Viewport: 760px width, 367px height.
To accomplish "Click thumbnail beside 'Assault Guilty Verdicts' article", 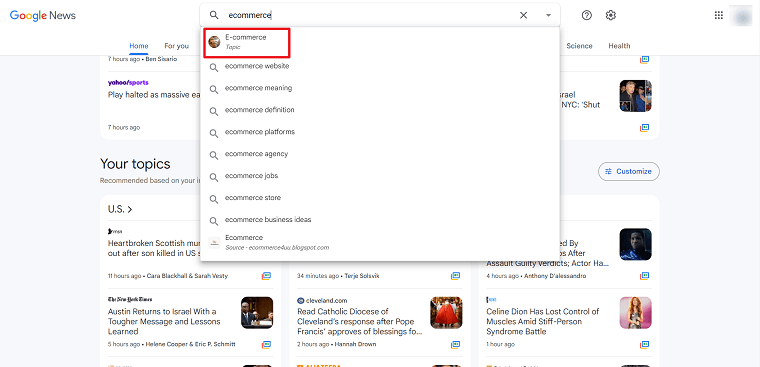I will click(635, 244).
